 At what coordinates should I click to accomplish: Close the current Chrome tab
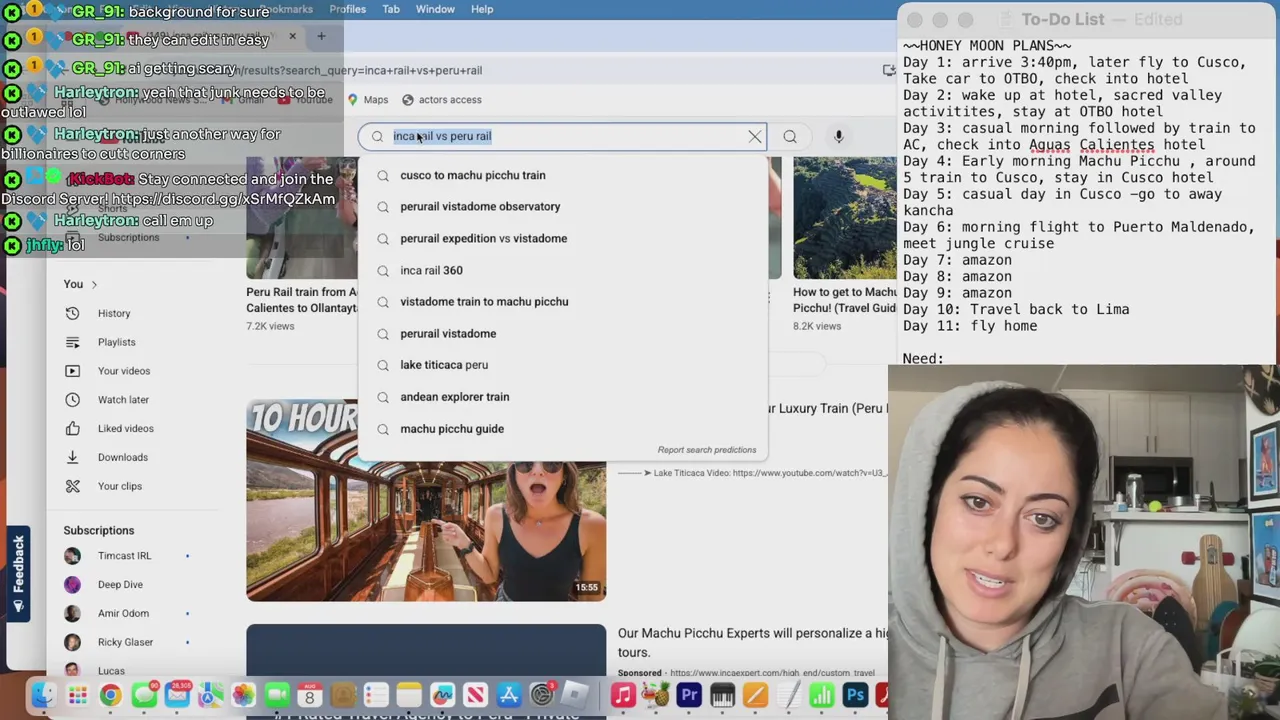(x=292, y=37)
